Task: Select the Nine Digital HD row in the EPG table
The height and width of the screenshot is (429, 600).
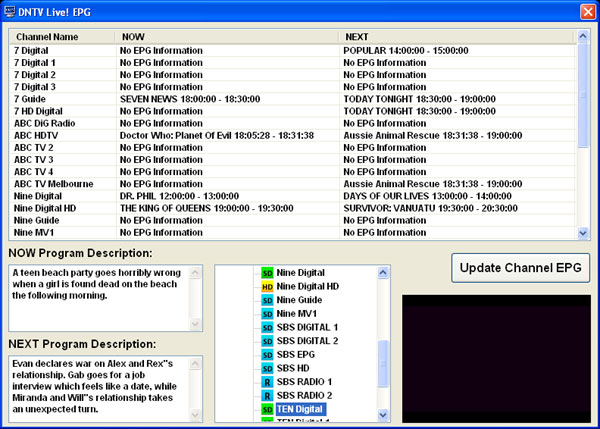Action: pos(293,208)
